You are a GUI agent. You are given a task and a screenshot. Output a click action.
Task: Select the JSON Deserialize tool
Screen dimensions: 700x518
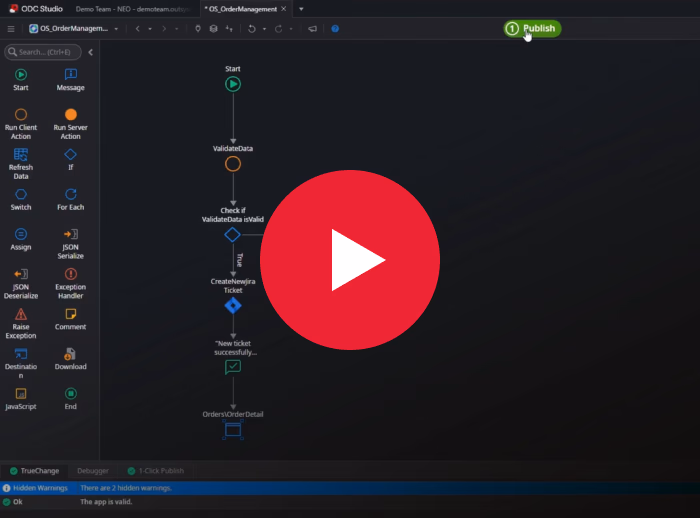point(21,284)
